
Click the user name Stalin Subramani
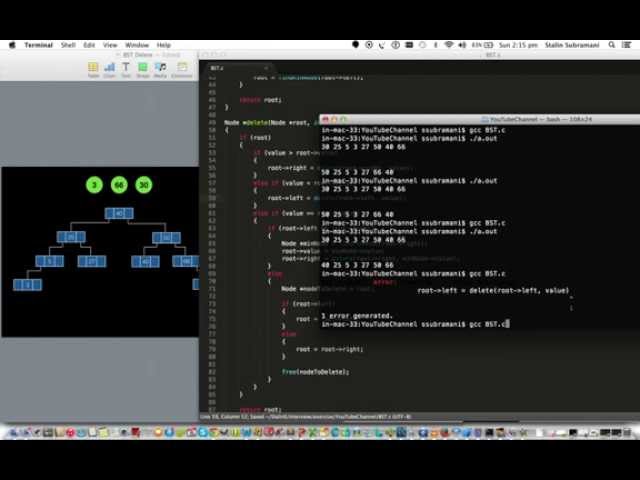click(x=572, y=45)
